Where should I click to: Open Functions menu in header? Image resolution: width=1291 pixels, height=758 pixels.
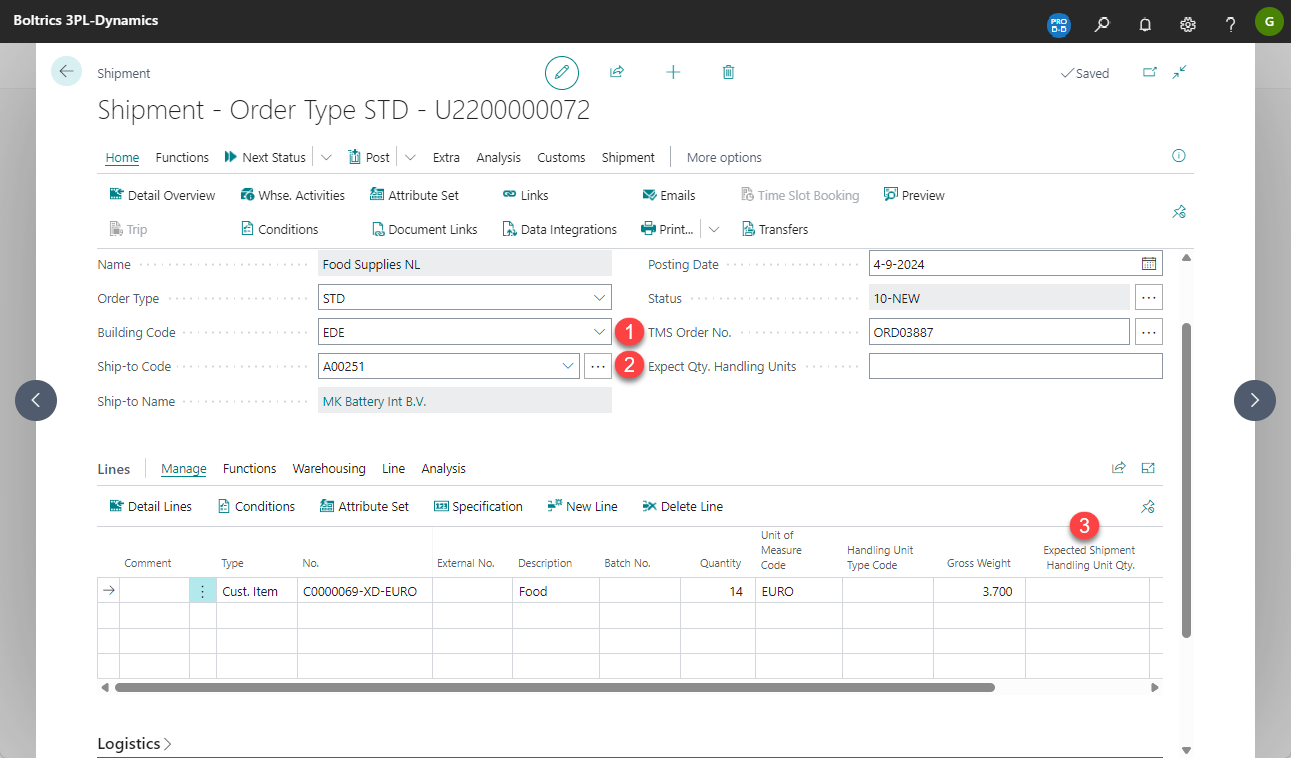(182, 157)
